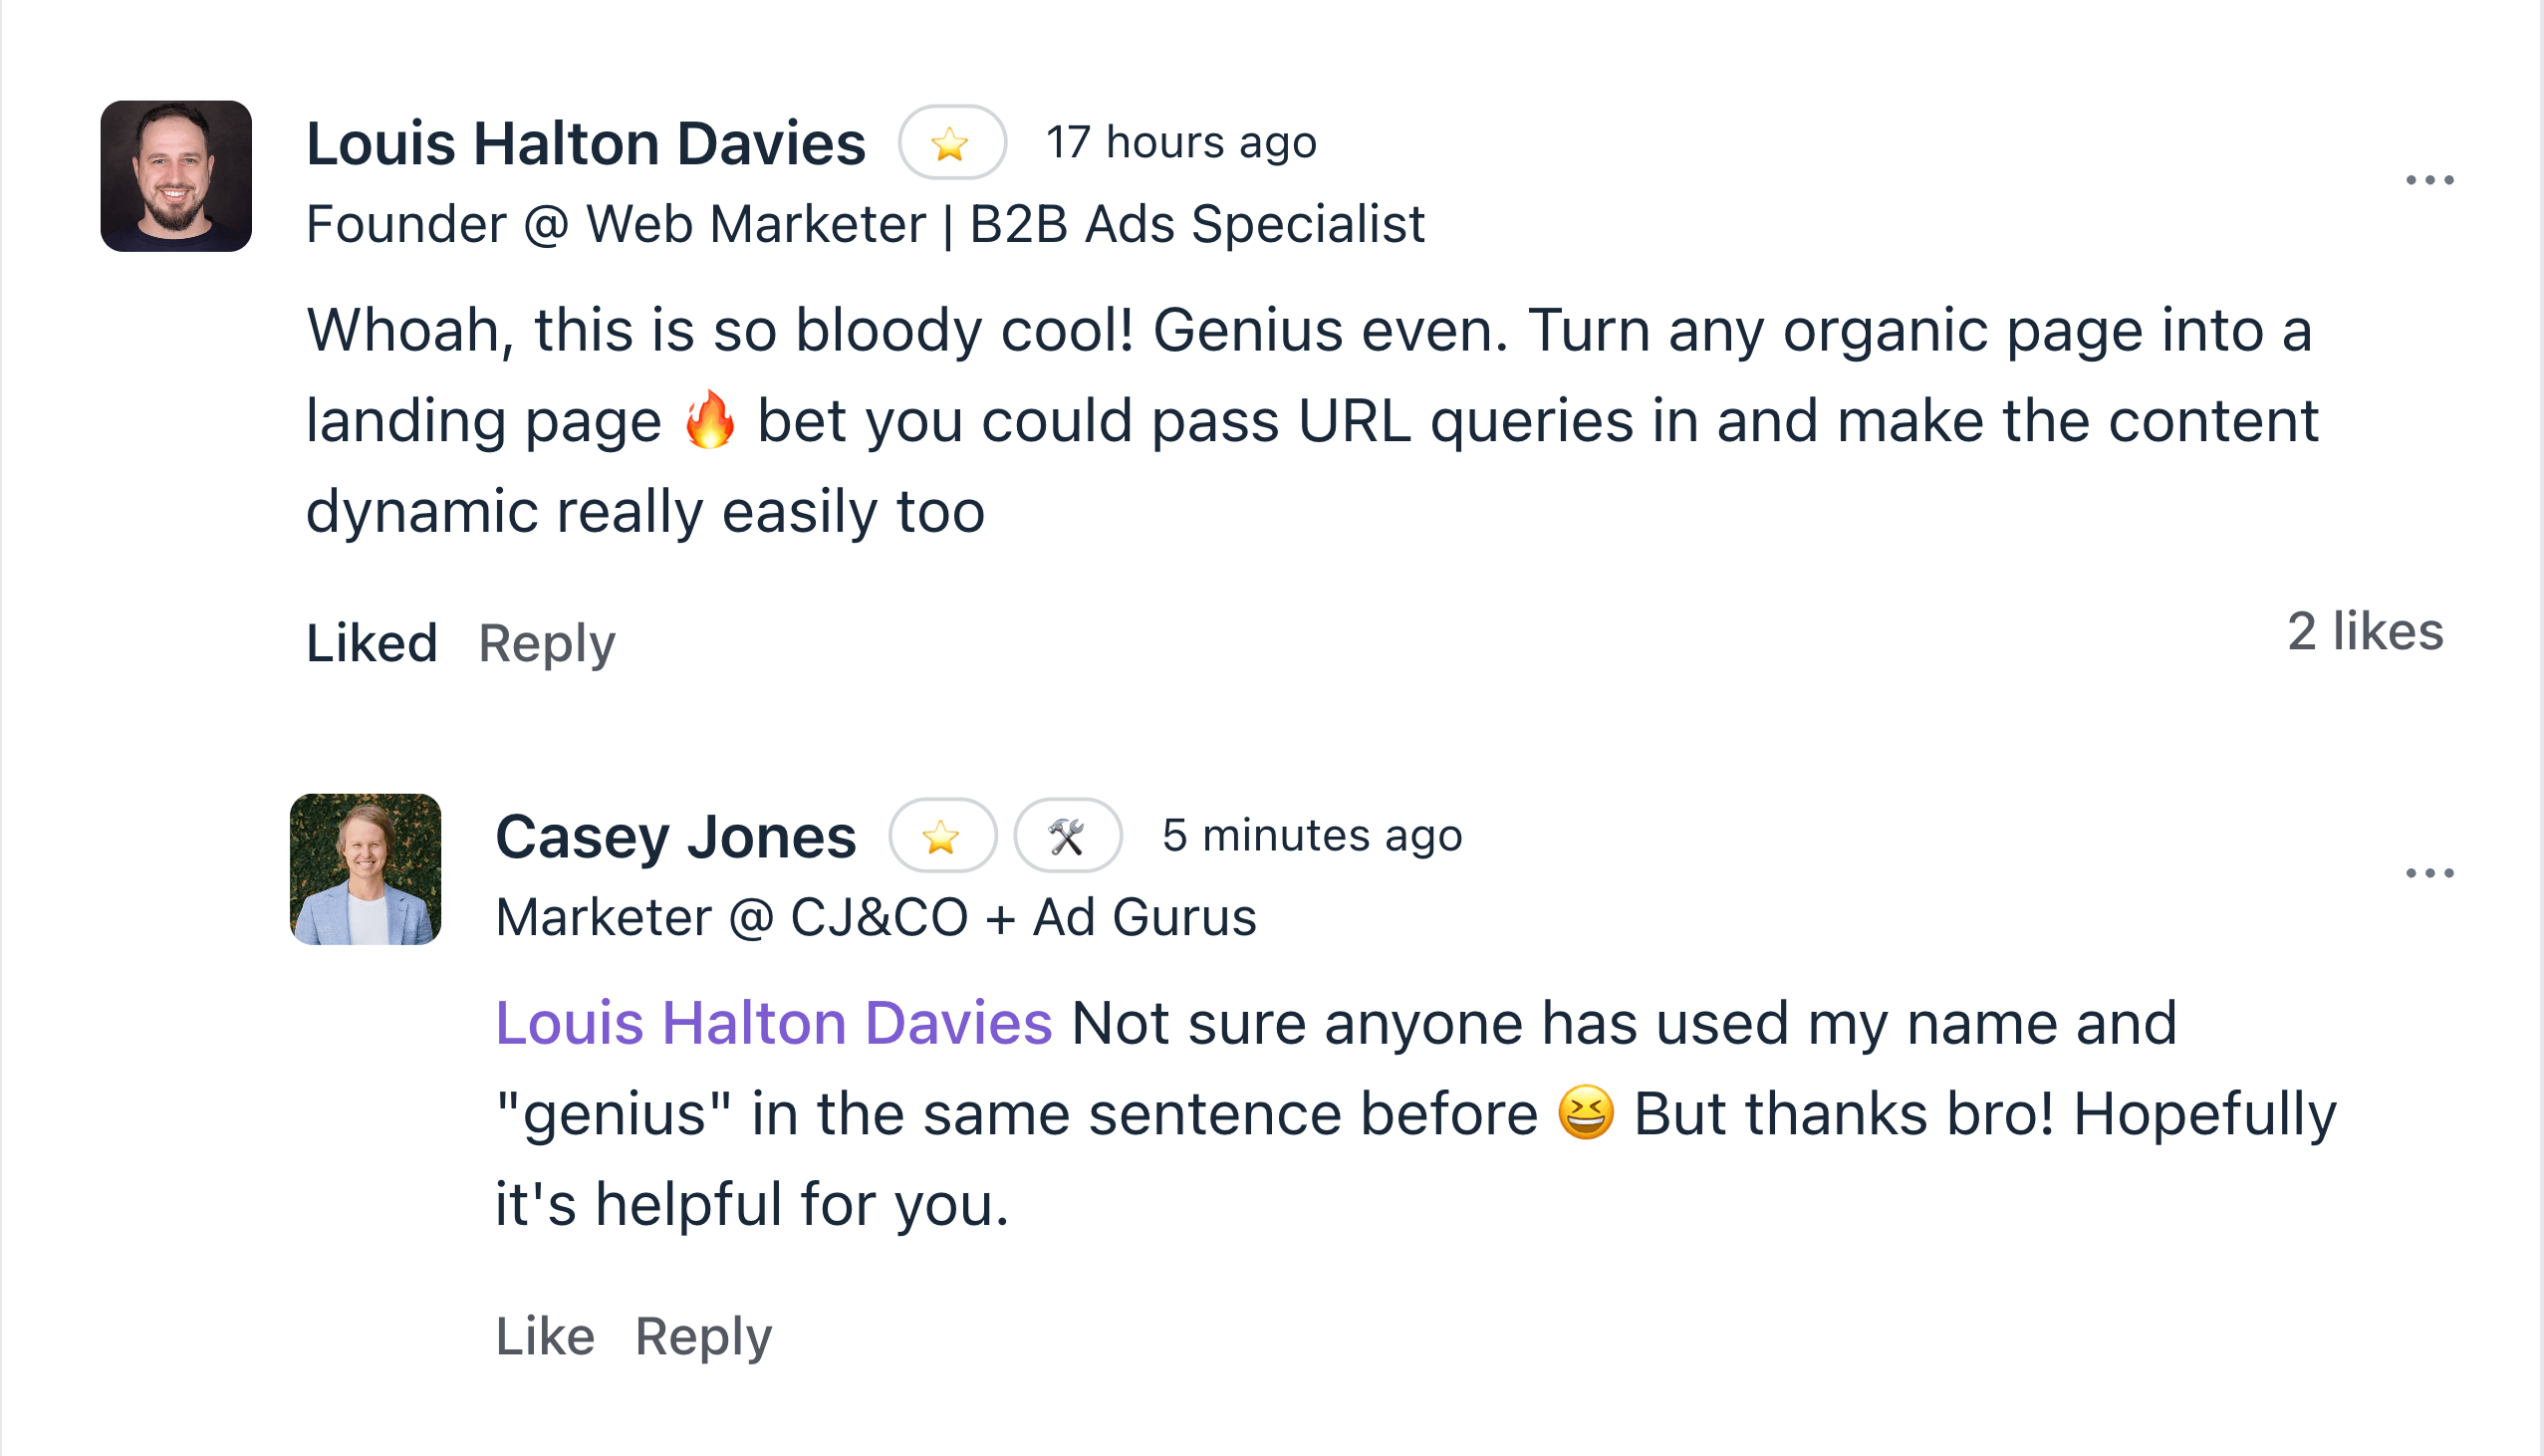This screenshot has width=2544, height=1456.
Task: Open Louis Halton Davies' profile photo
Action: [x=176, y=176]
